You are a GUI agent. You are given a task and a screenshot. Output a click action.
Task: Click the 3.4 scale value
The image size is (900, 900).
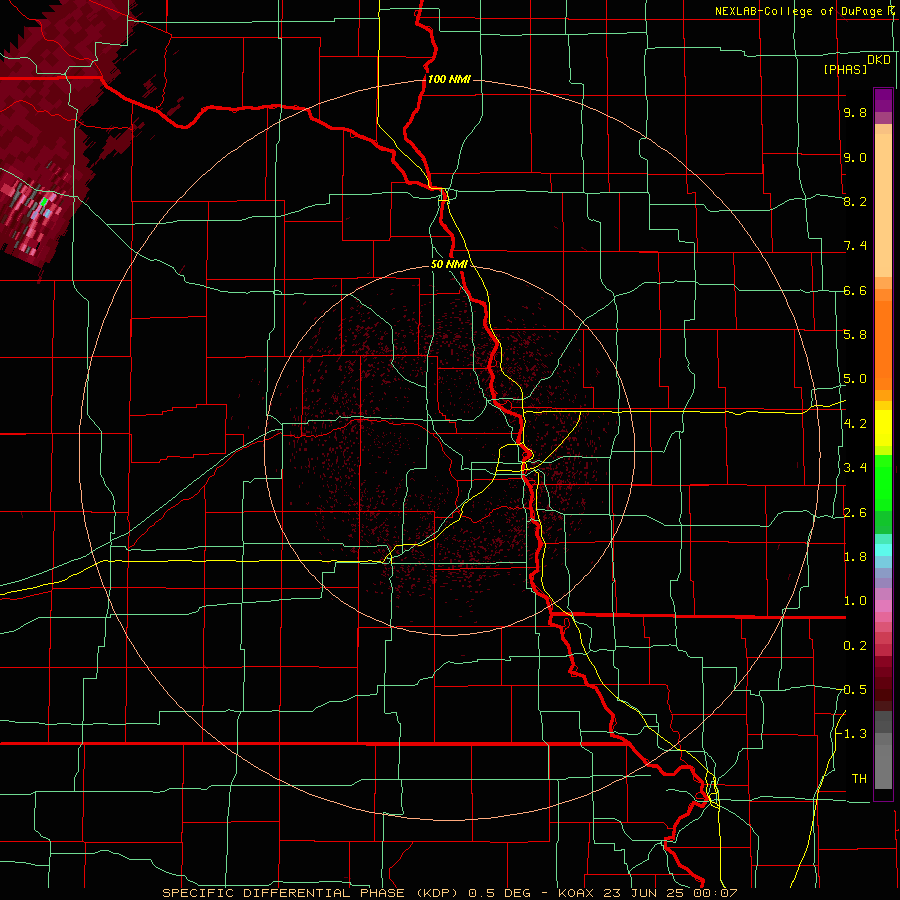click(855, 468)
